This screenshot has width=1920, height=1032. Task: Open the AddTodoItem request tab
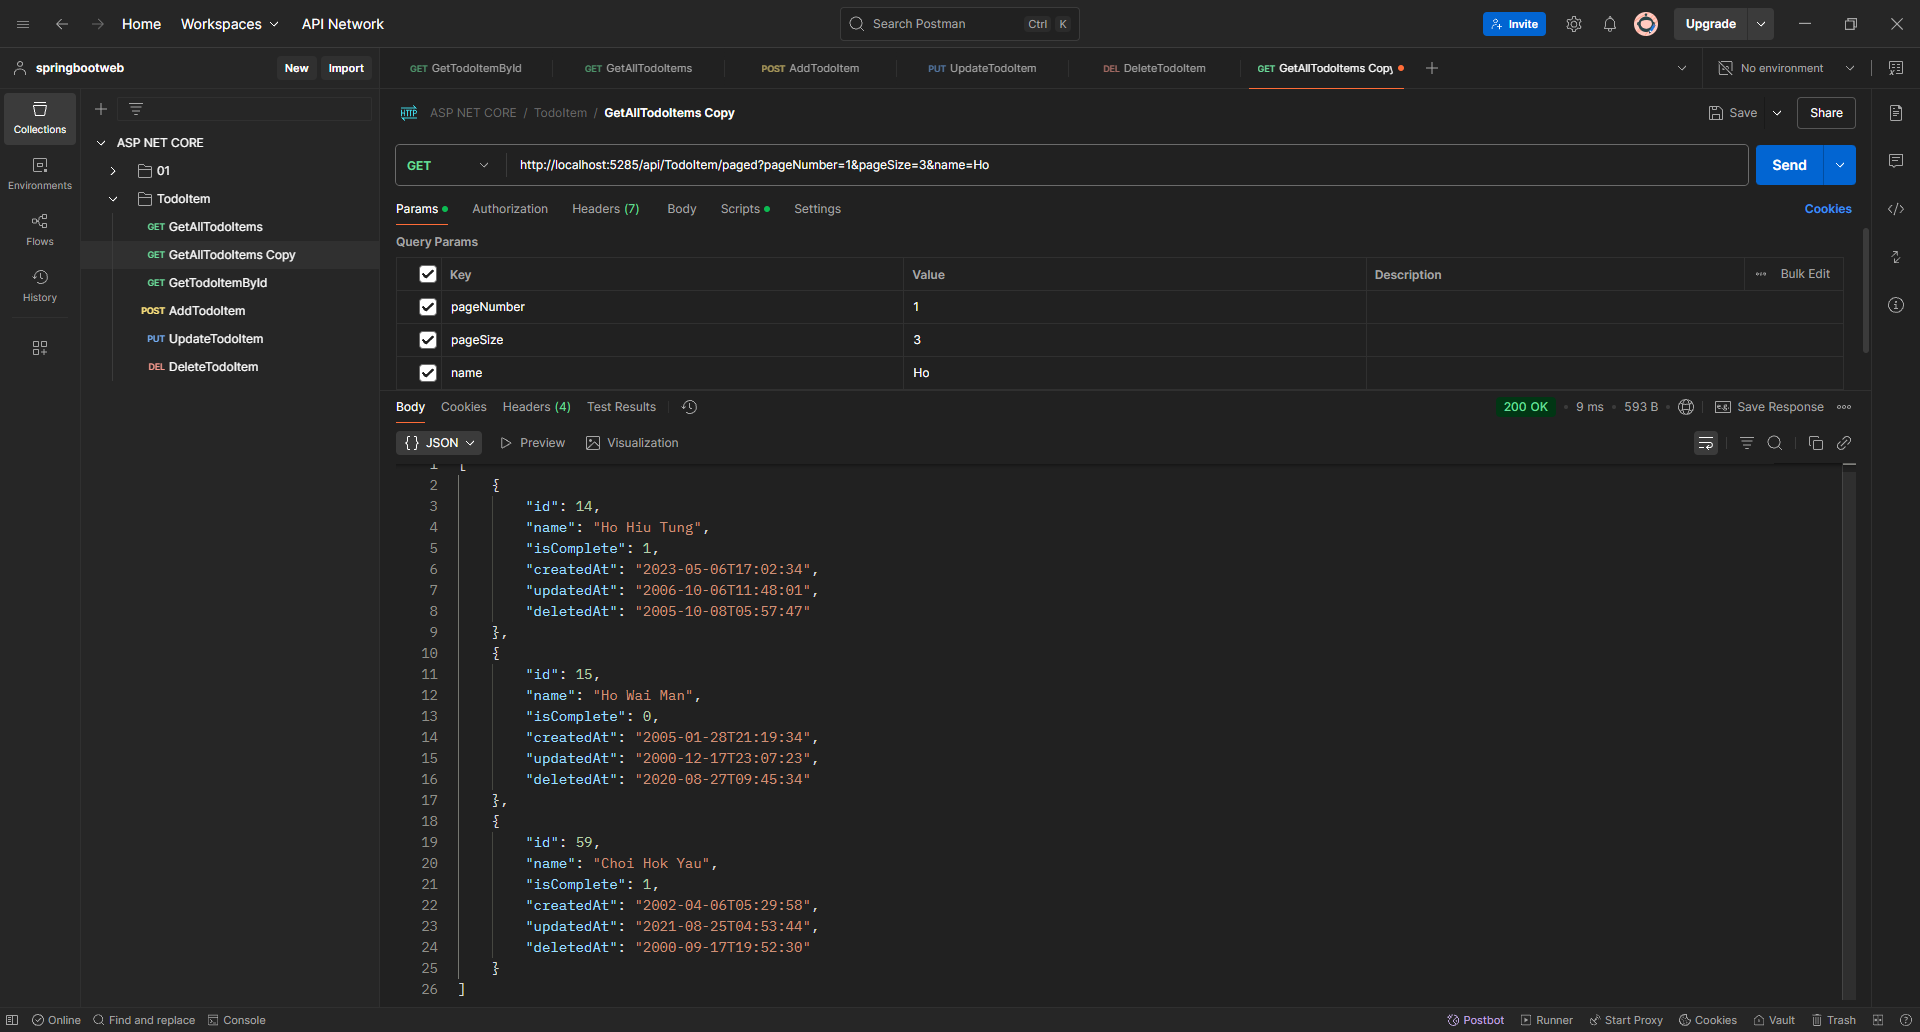(810, 68)
